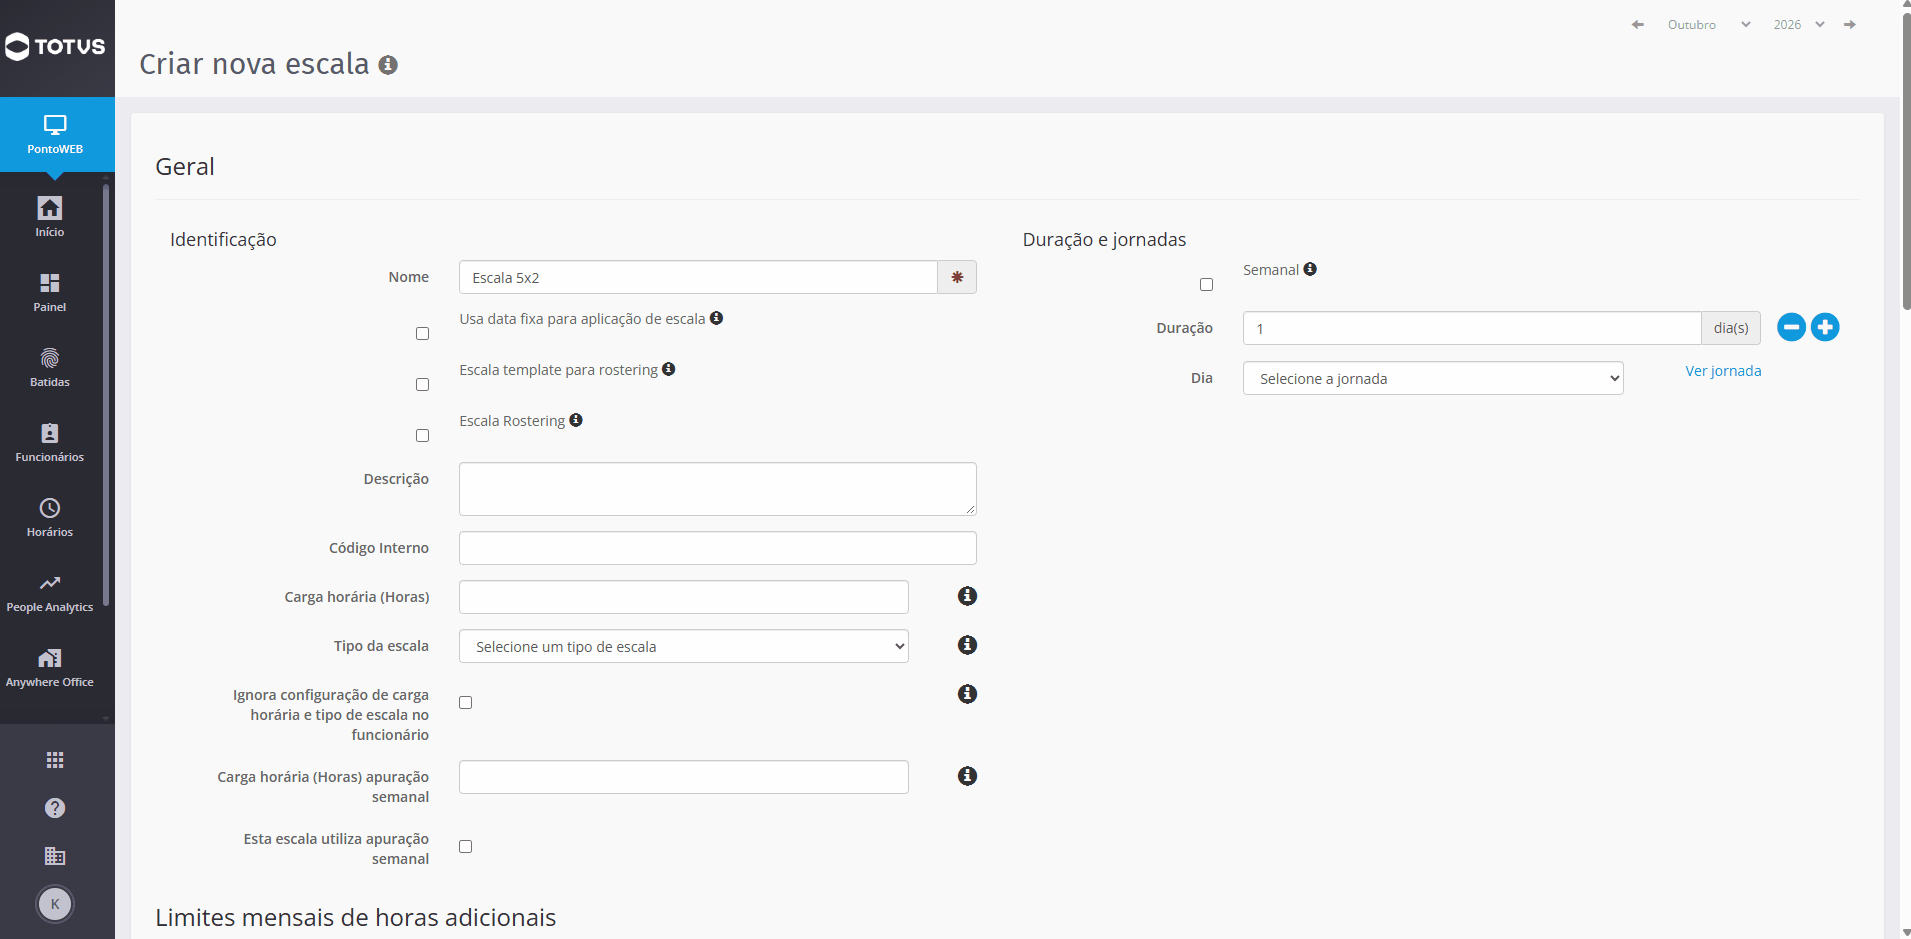Click info icon beside Criar nova escala

[388, 65]
